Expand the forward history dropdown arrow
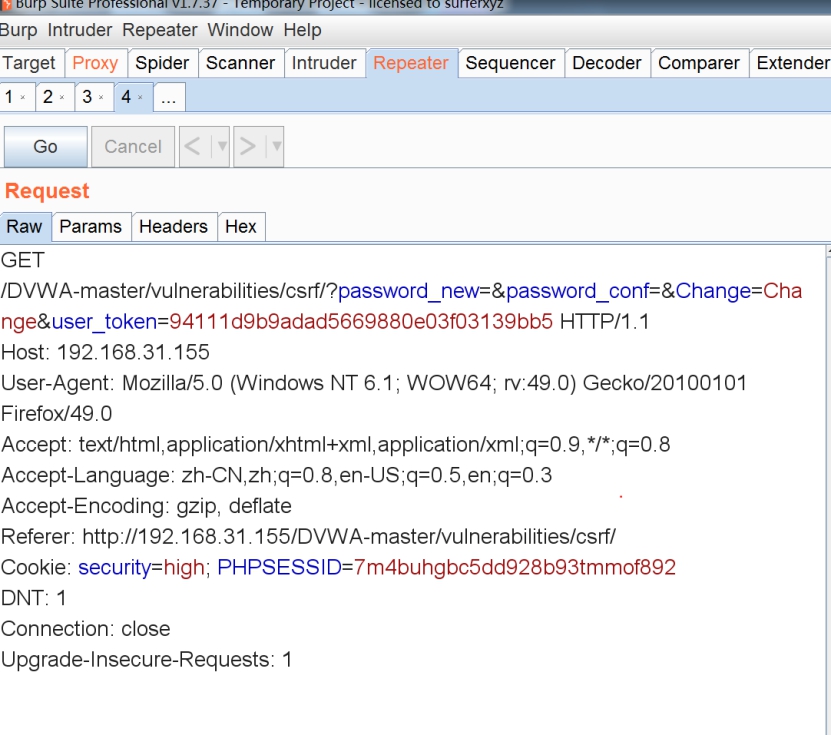 click(x=276, y=147)
